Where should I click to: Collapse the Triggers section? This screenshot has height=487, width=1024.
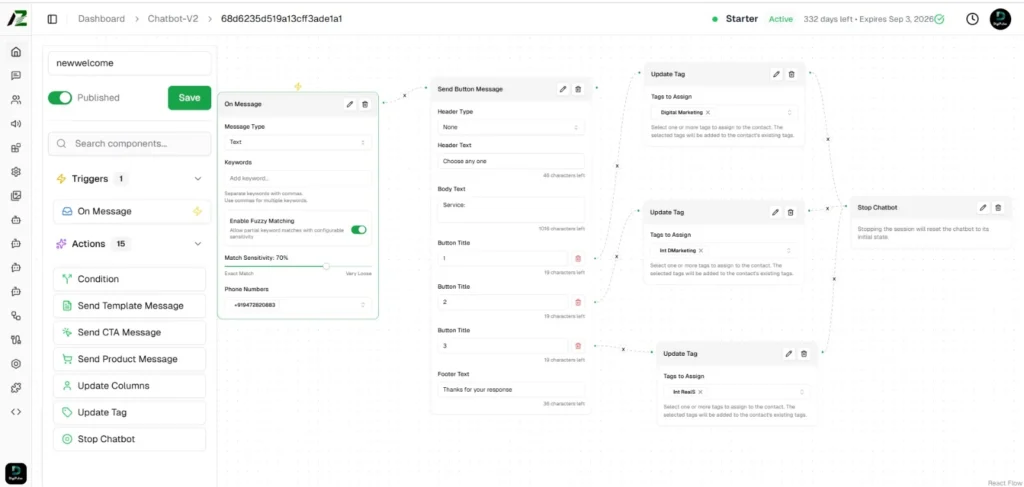pos(197,179)
